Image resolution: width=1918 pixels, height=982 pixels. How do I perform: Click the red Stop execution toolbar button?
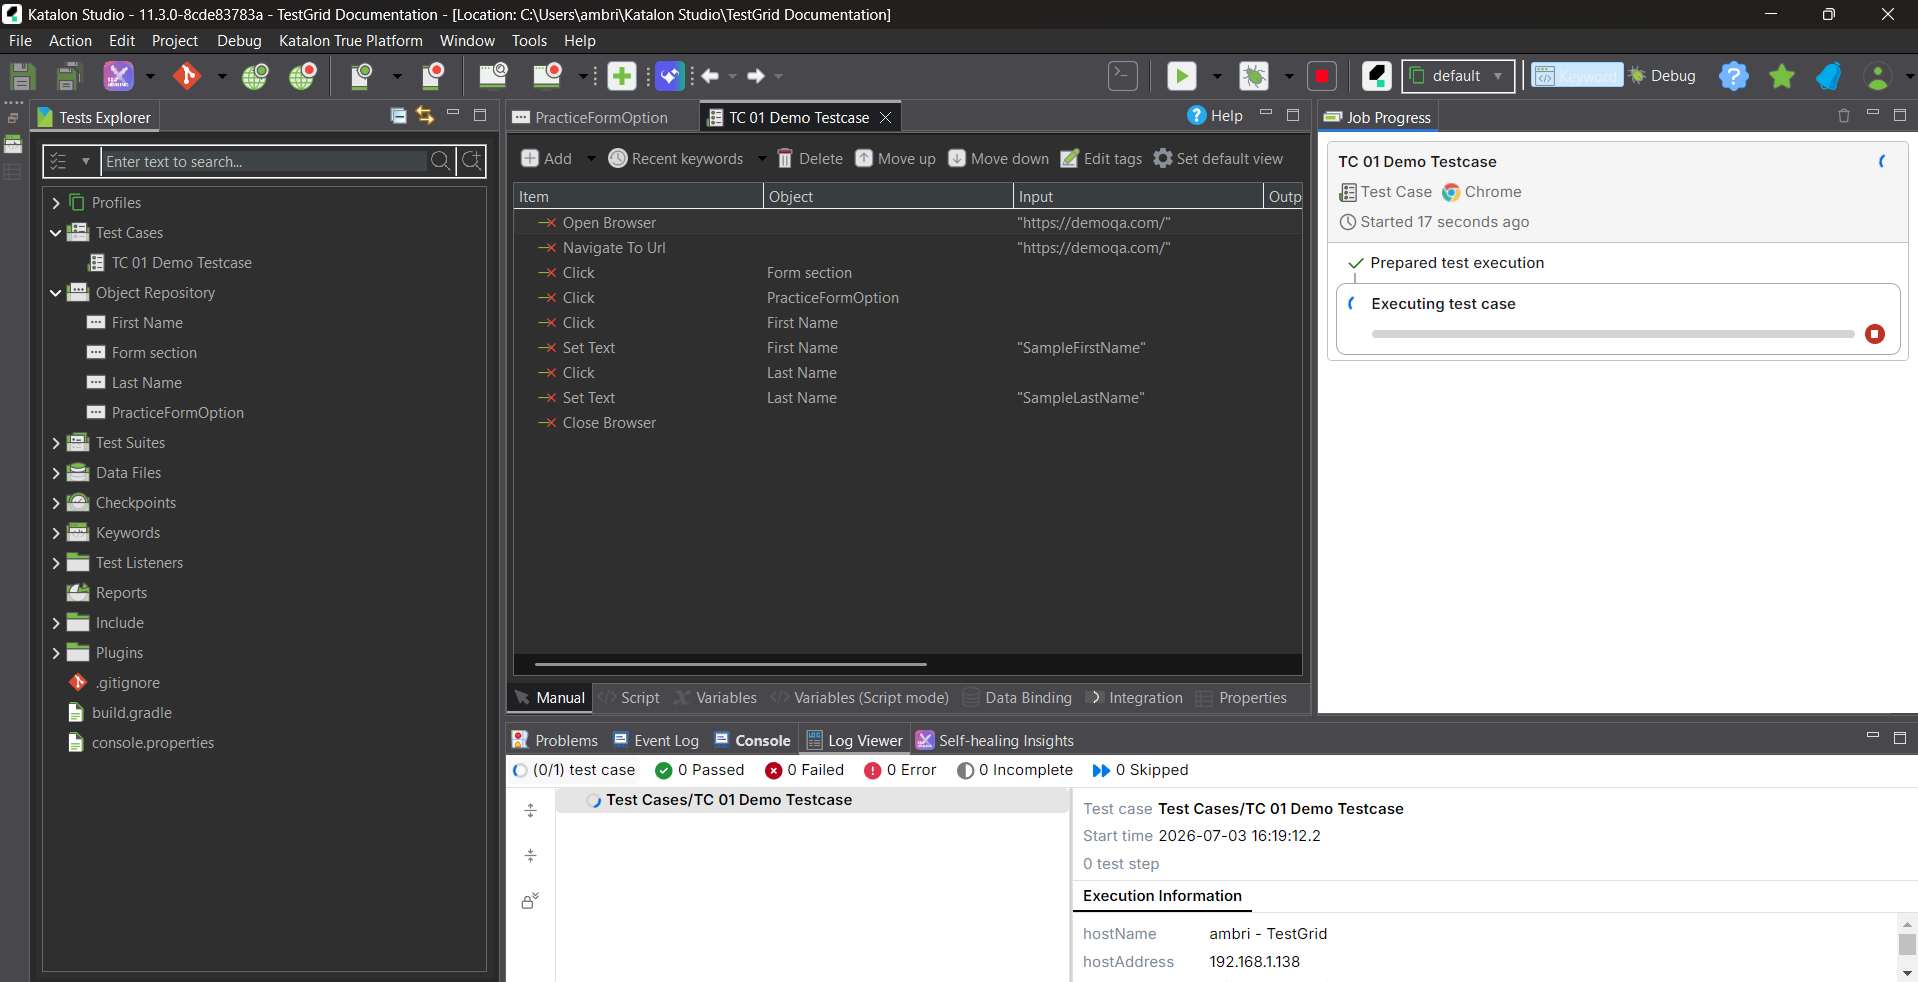[1322, 76]
